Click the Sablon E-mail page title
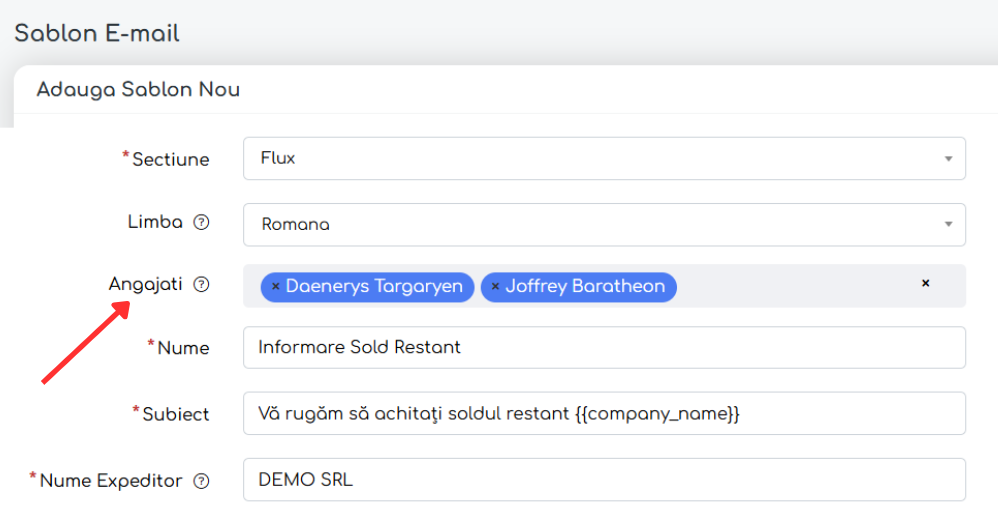The width and height of the screenshot is (998, 527). tap(97, 33)
